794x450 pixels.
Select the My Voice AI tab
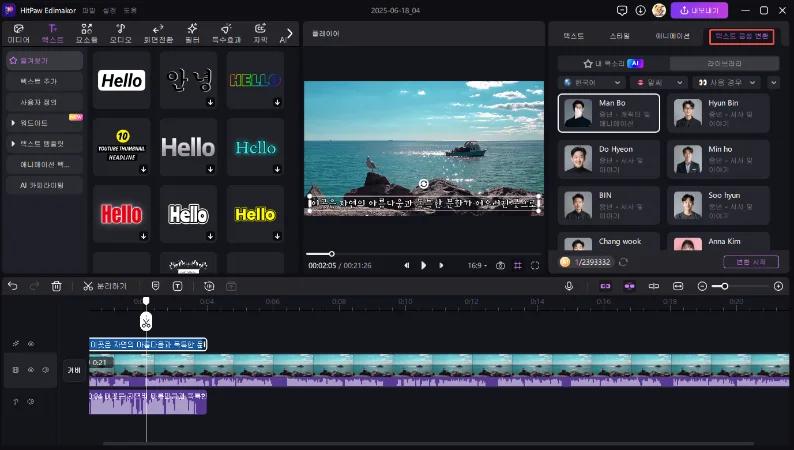(x=613, y=63)
